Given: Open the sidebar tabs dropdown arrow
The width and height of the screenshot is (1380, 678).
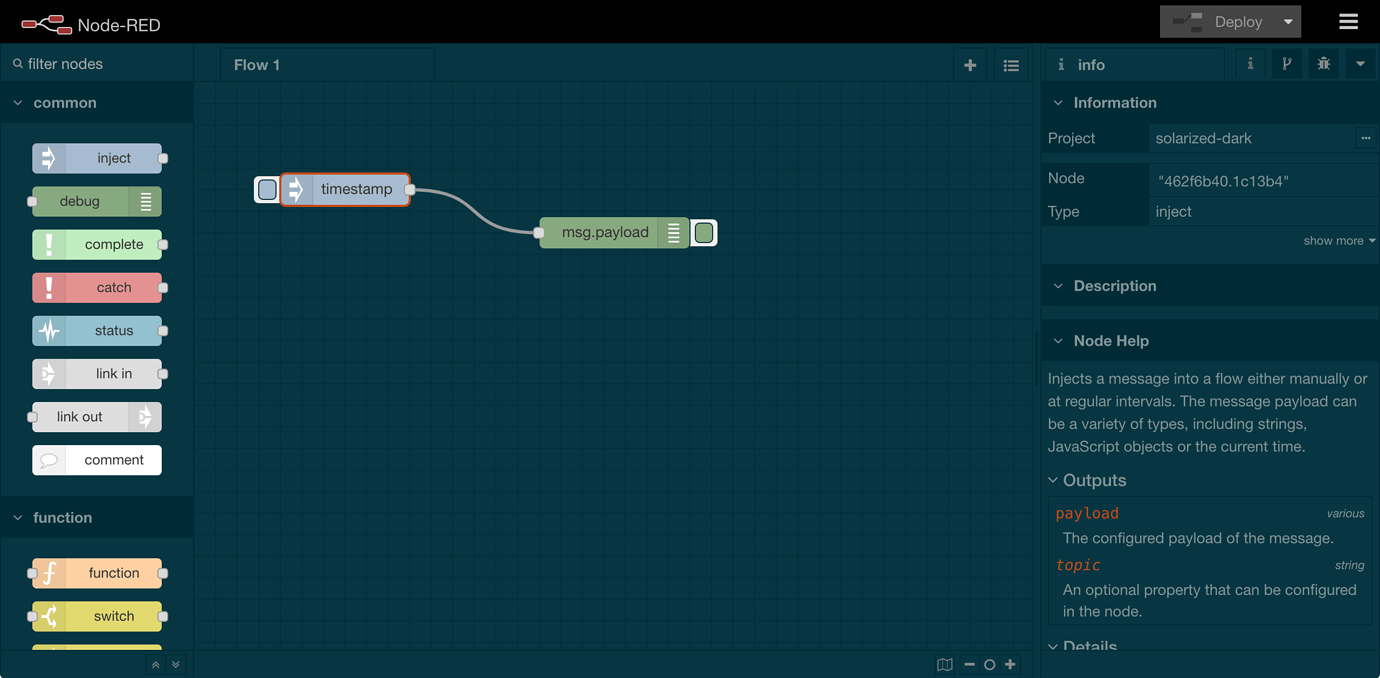Looking at the screenshot, I should 1360,63.
